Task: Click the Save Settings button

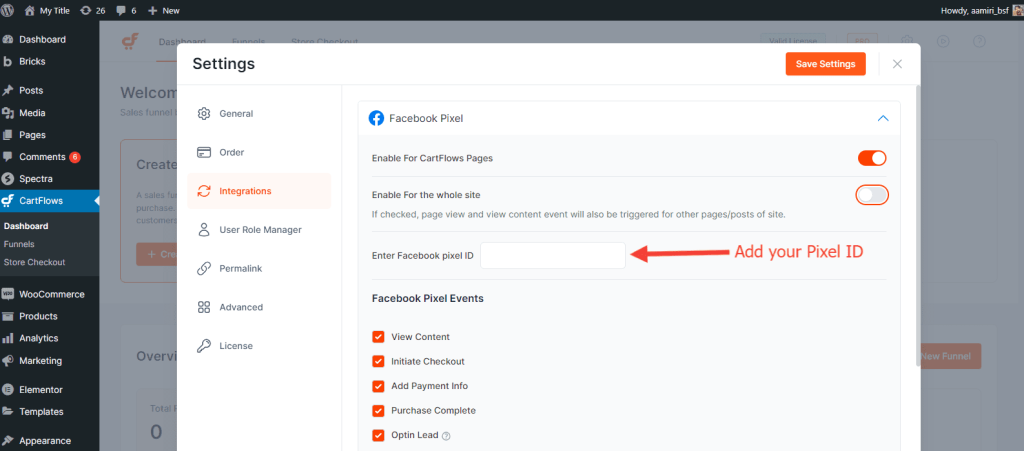Action: pos(825,64)
